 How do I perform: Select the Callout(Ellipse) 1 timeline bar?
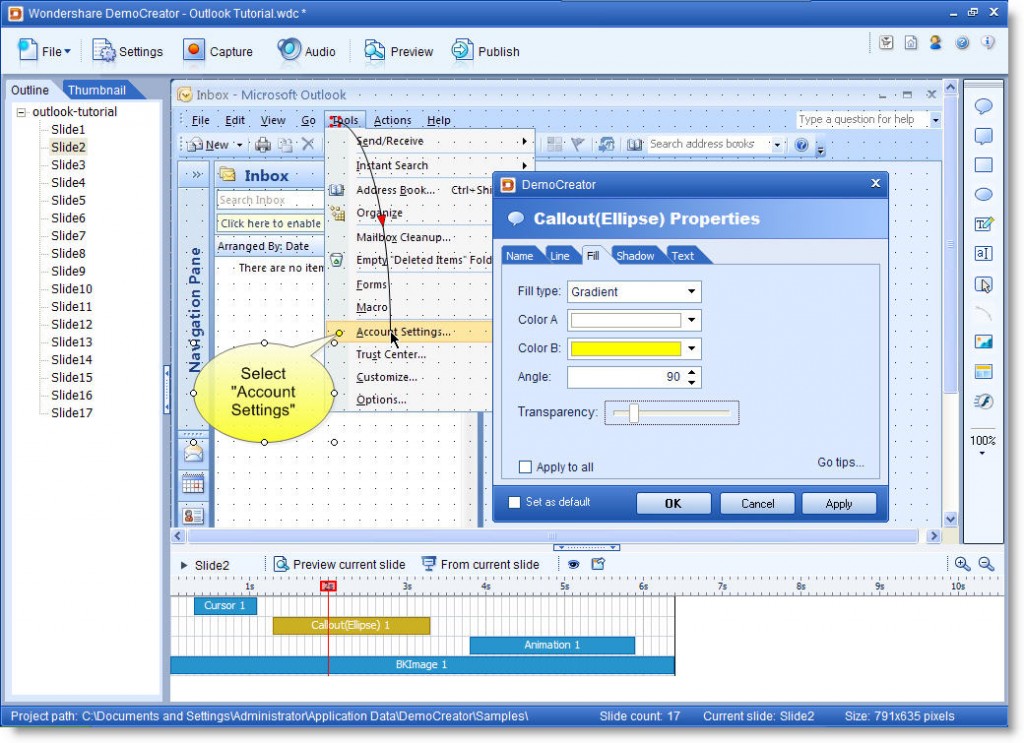click(x=351, y=625)
